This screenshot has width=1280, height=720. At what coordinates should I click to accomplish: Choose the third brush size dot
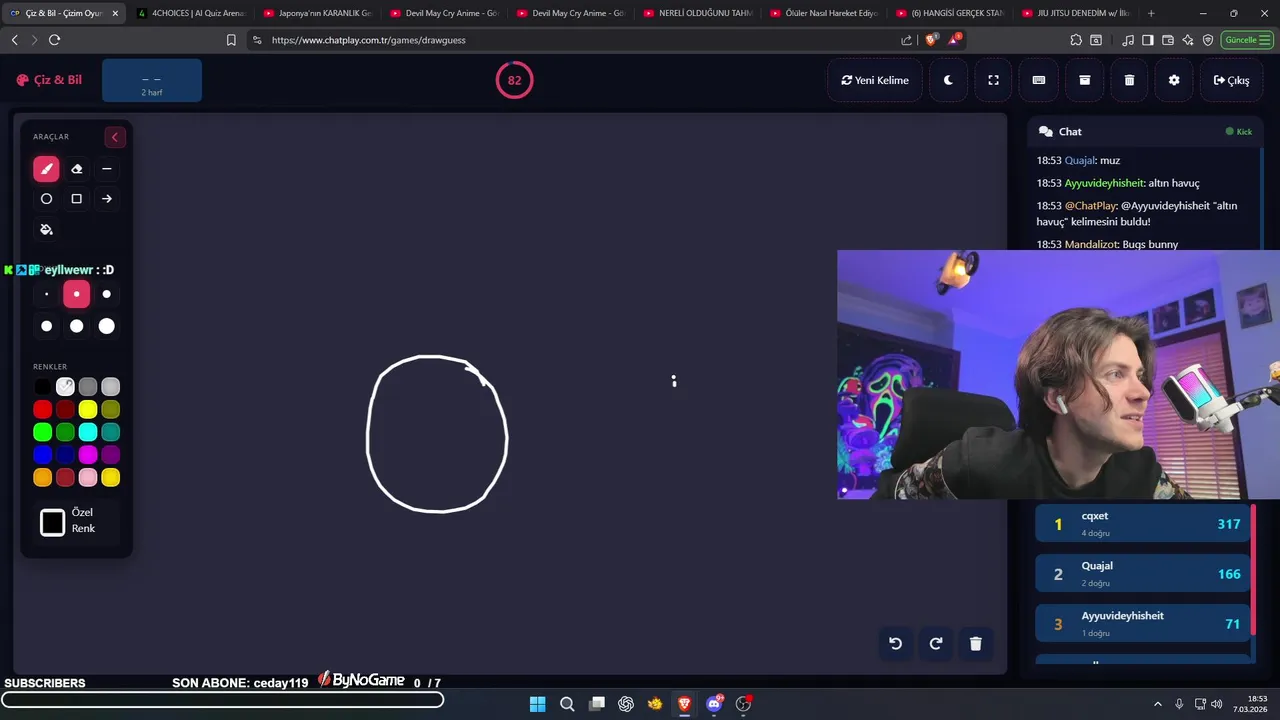tap(107, 294)
